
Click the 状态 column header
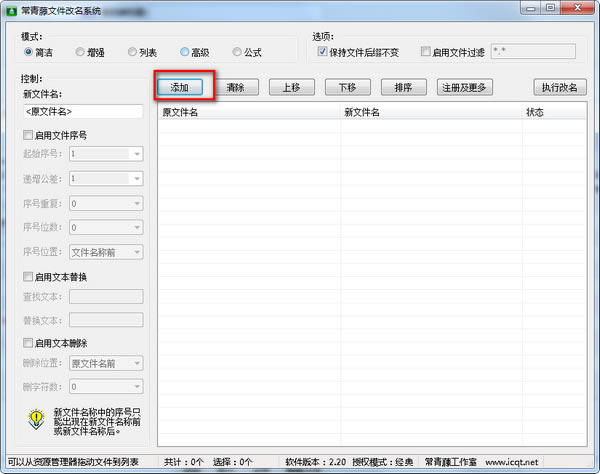click(x=554, y=112)
